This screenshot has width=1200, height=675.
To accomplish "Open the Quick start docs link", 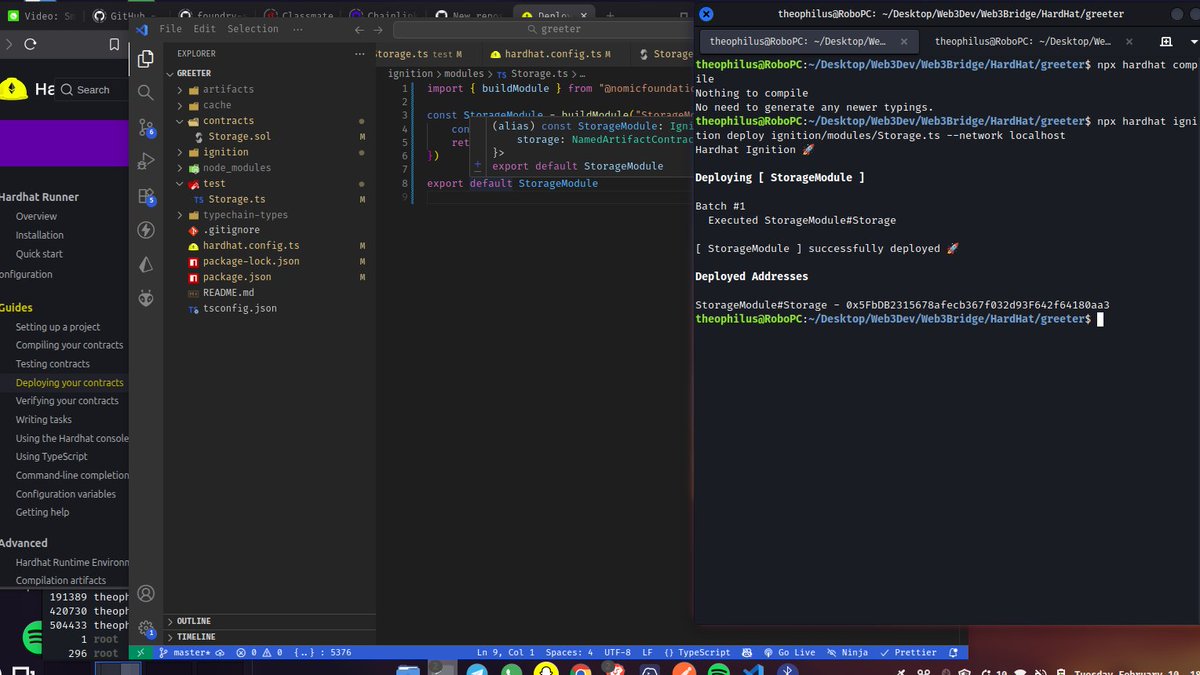I will point(39,254).
